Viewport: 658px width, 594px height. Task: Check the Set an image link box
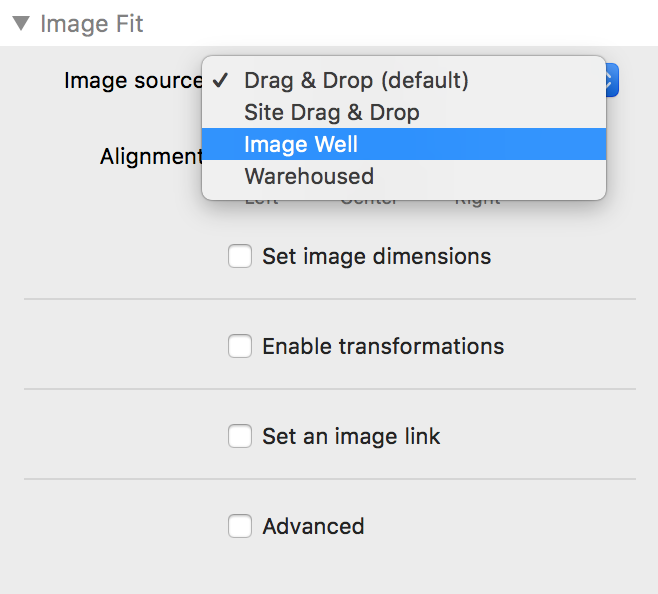coord(240,437)
